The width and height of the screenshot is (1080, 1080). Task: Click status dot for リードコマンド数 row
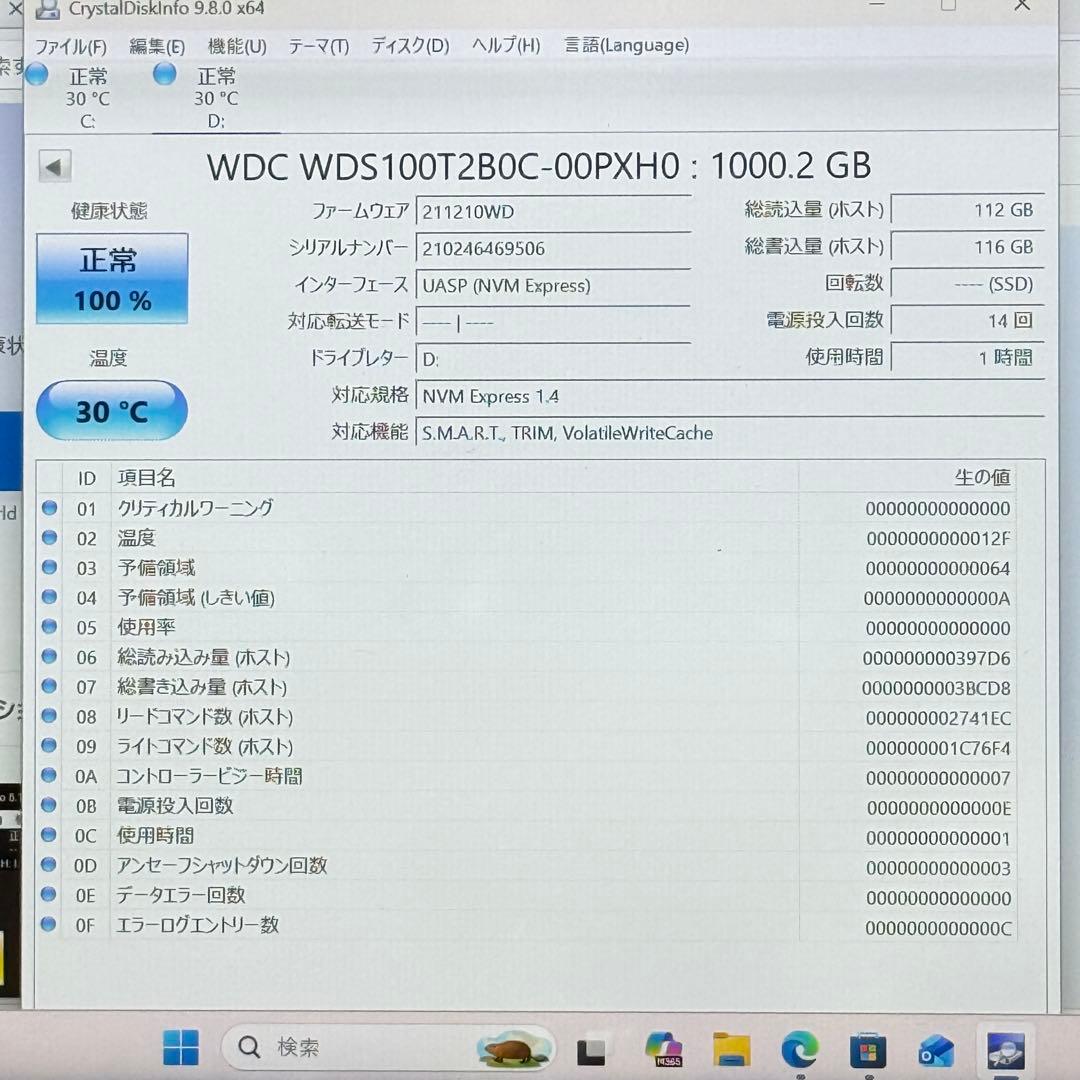pyautogui.click(x=49, y=716)
